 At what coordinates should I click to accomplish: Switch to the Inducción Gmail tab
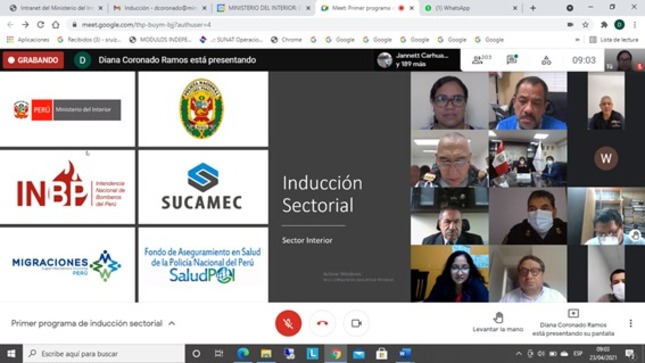point(161,8)
